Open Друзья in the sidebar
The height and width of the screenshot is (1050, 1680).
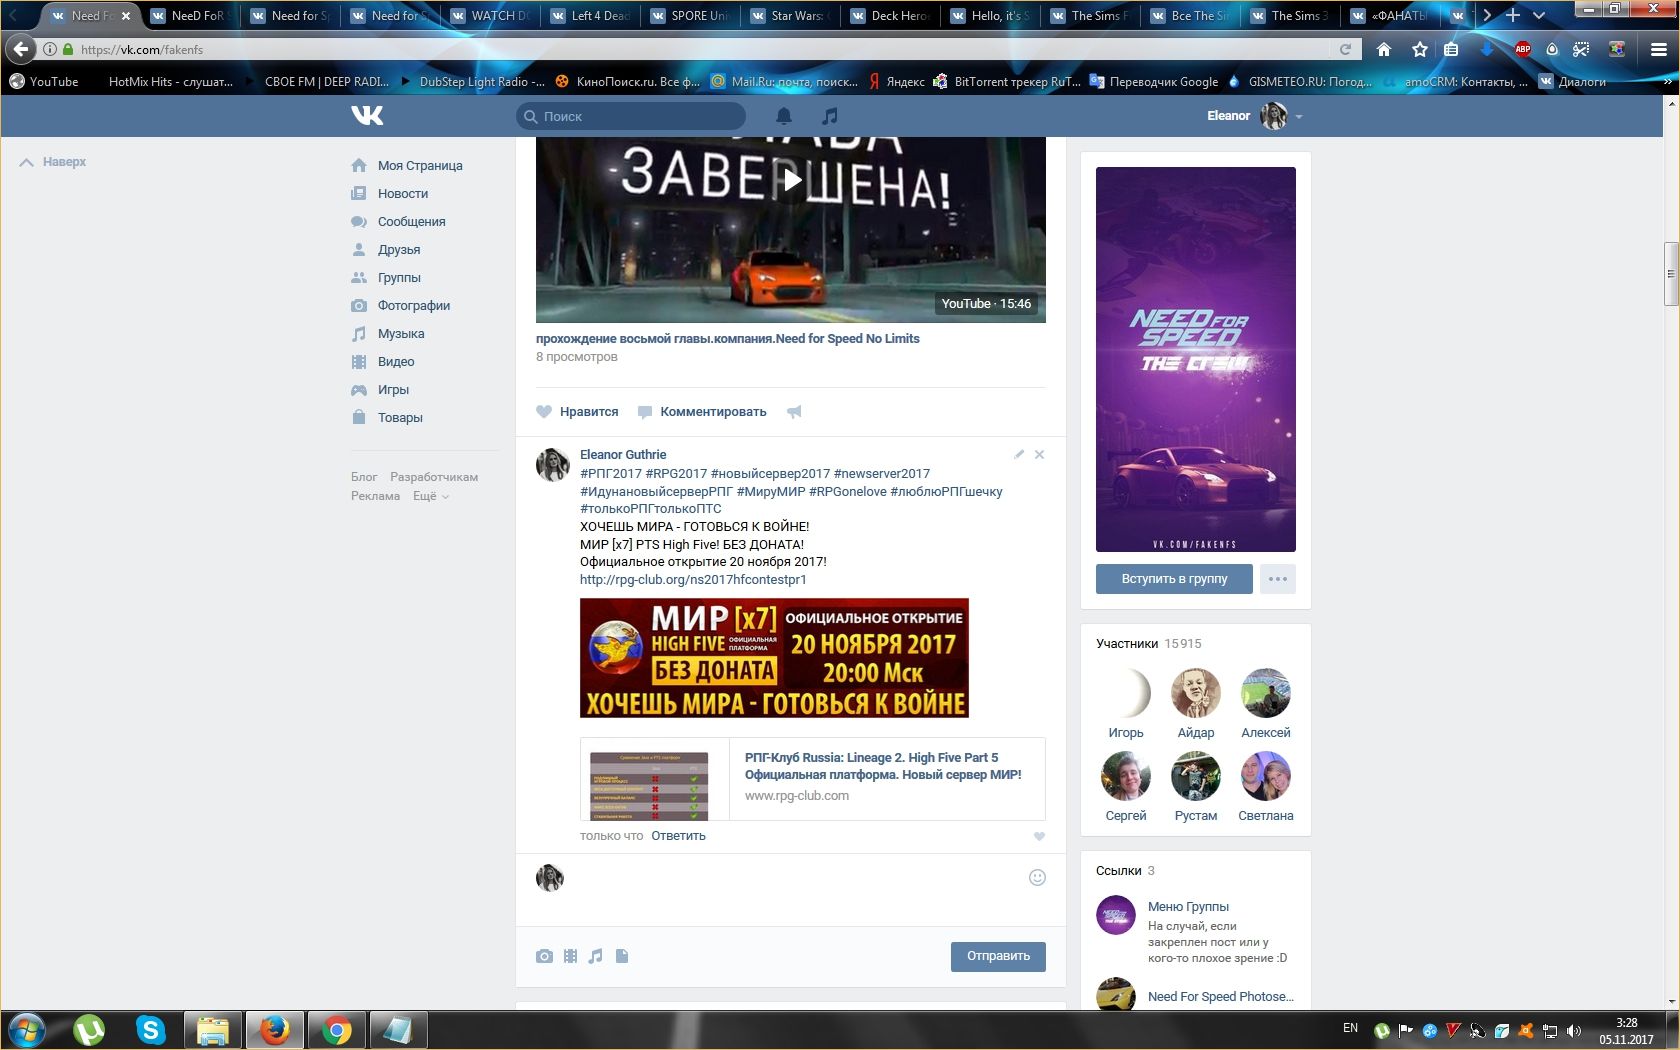tap(386, 250)
